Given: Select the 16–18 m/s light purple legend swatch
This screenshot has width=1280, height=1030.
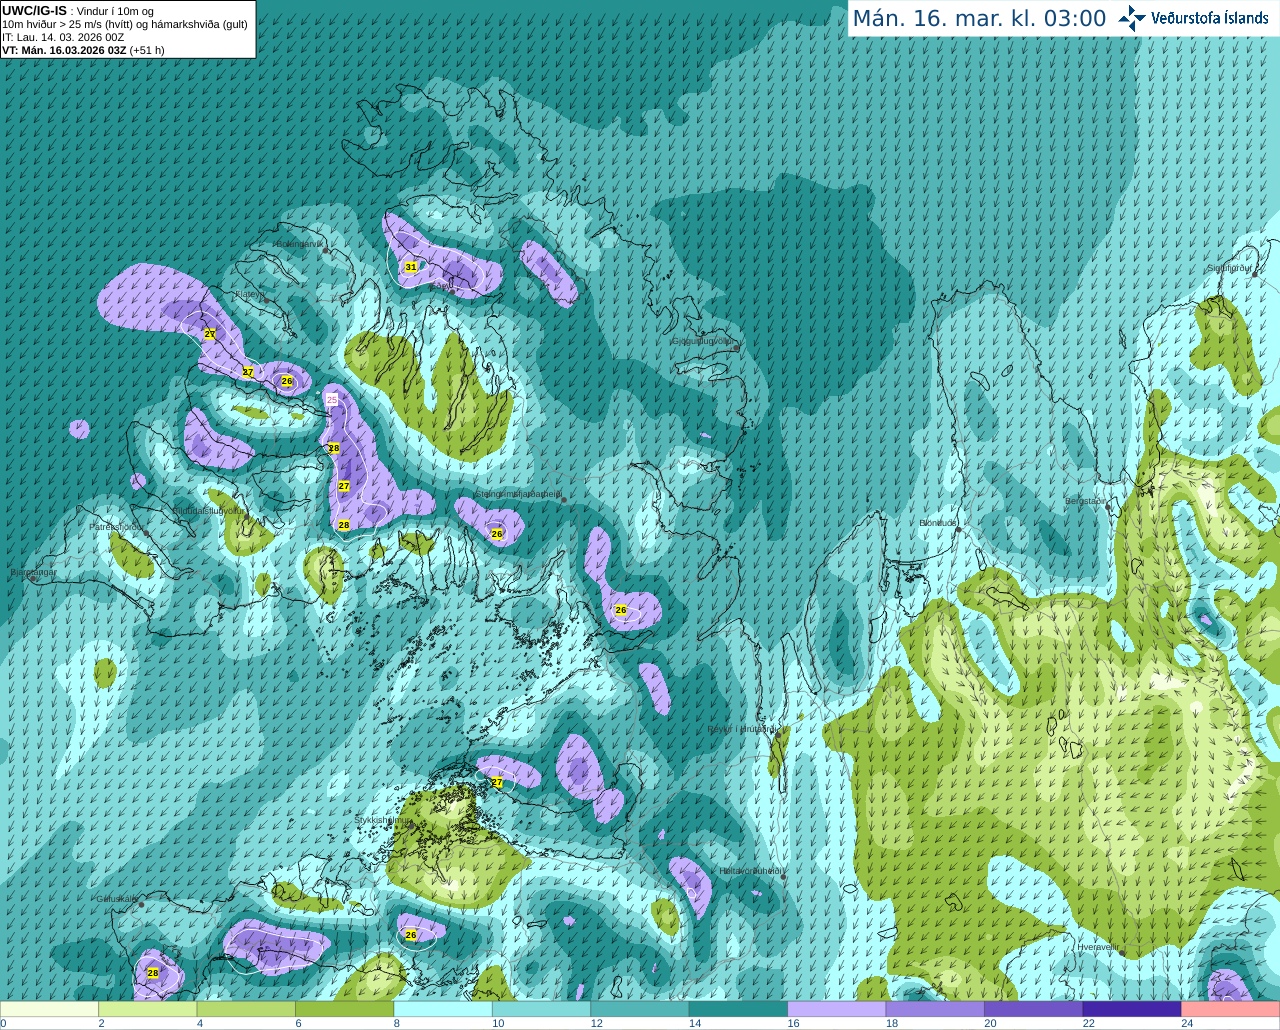Looking at the screenshot, I should [837, 1009].
